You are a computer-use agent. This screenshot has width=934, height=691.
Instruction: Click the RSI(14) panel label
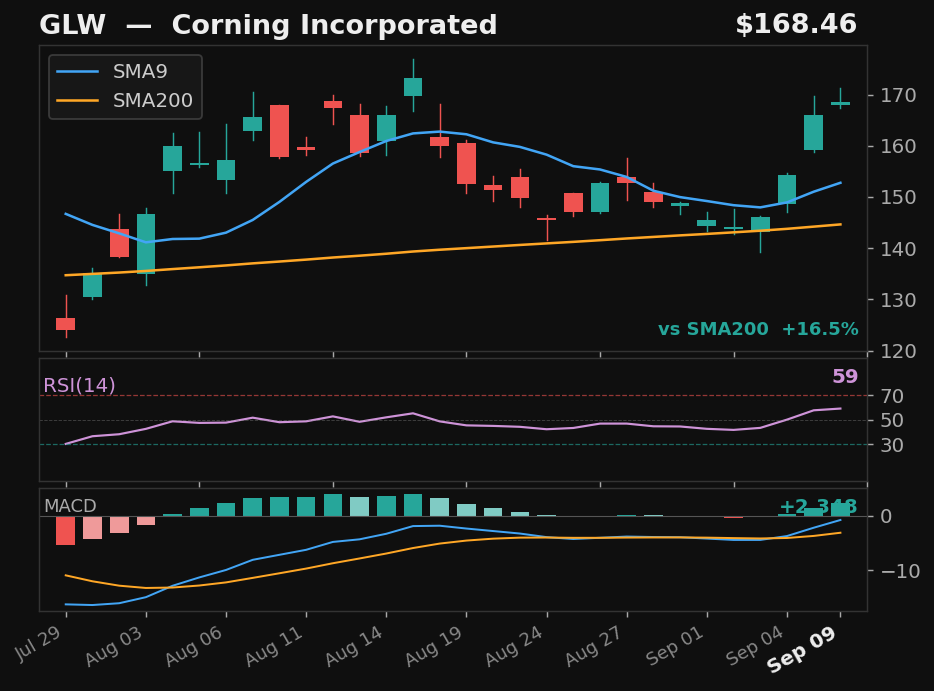79,385
